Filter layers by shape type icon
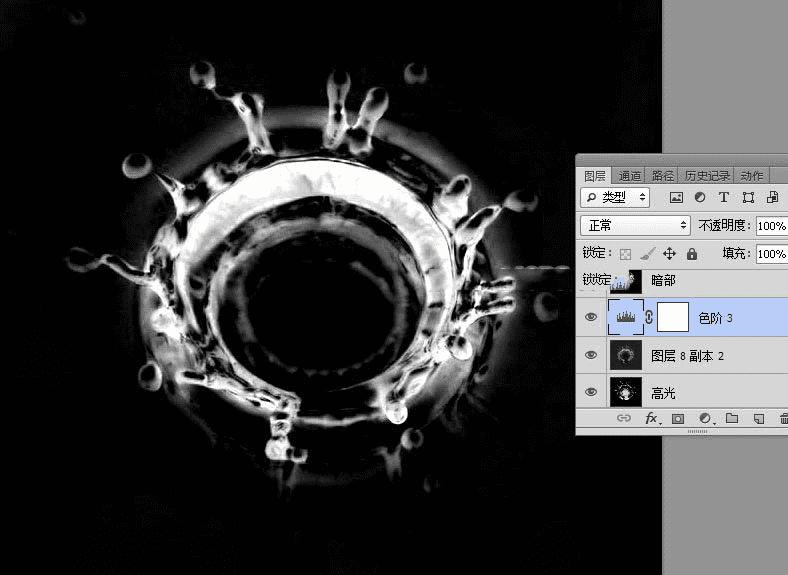 click(x=748, y=198)
